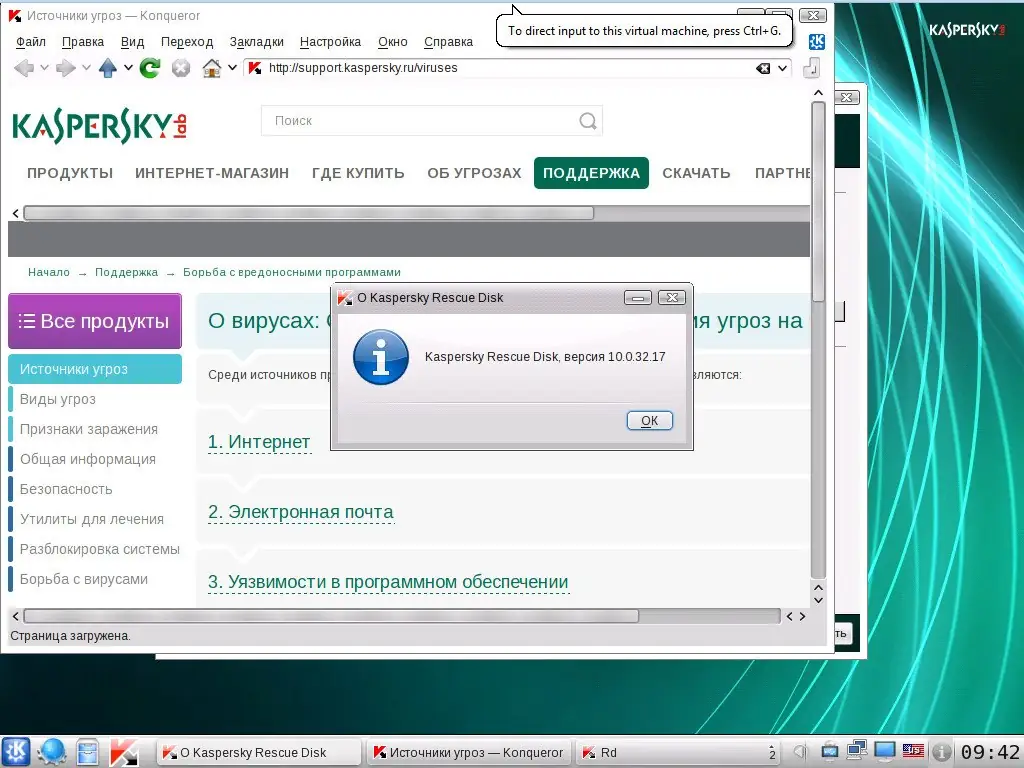The width and height of the screenshot is (1024, 768).
Task: Open the Настройка menu
Action: tap(330, 41)
